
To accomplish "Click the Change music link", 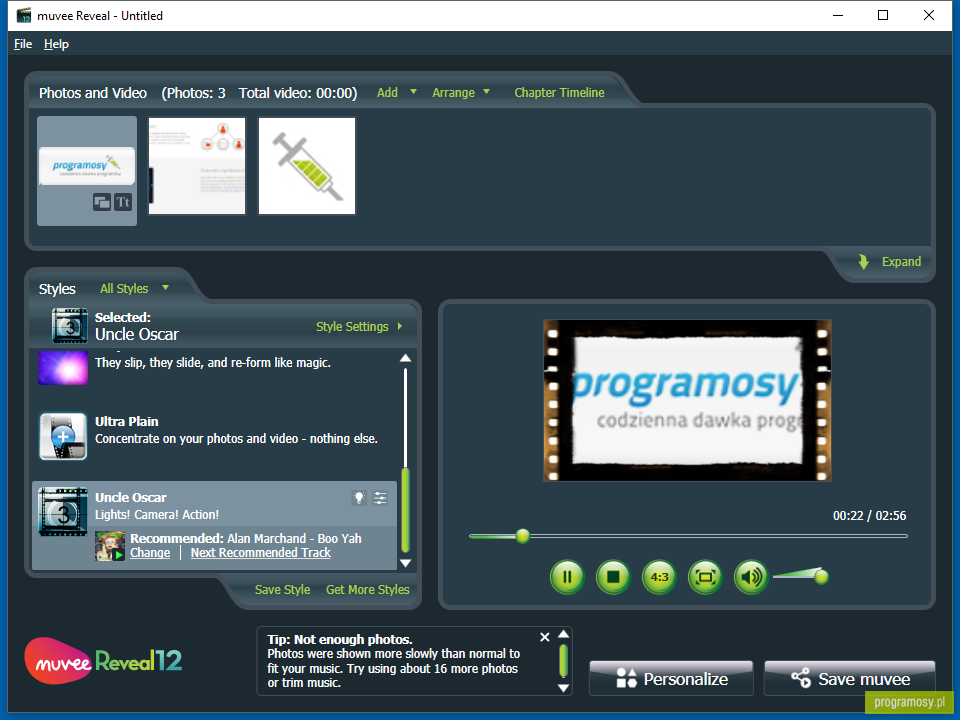I will tap(150, 553).
